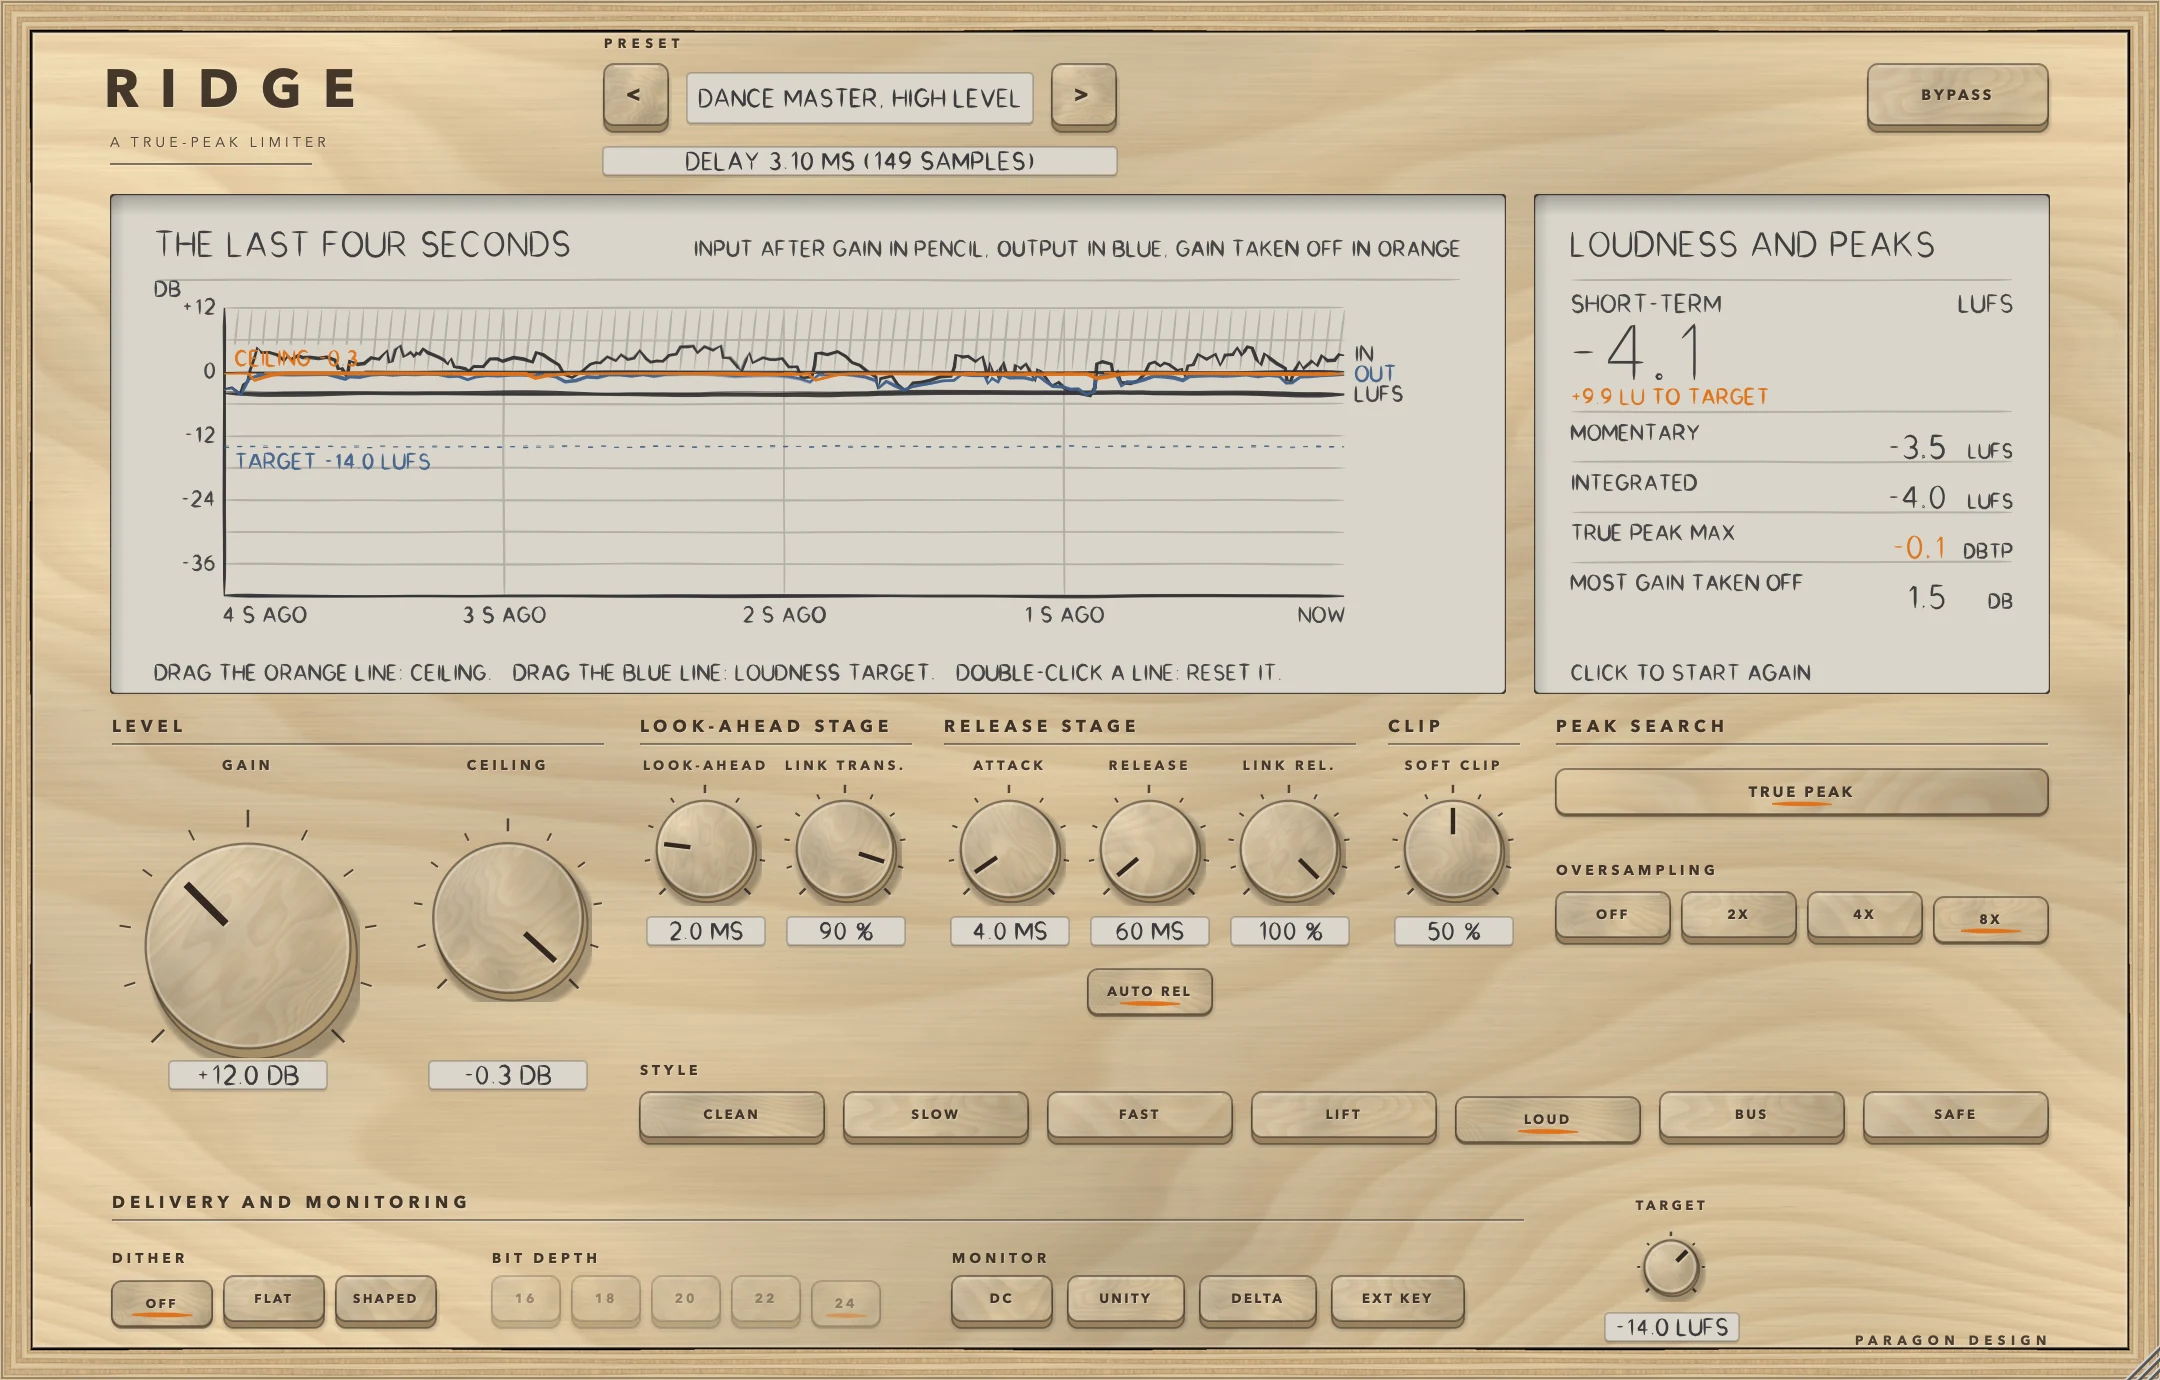Click the Target loudness knob
Image resolution: width=2160 pixels, height=1380 pixels.
coord(1671,1267)
